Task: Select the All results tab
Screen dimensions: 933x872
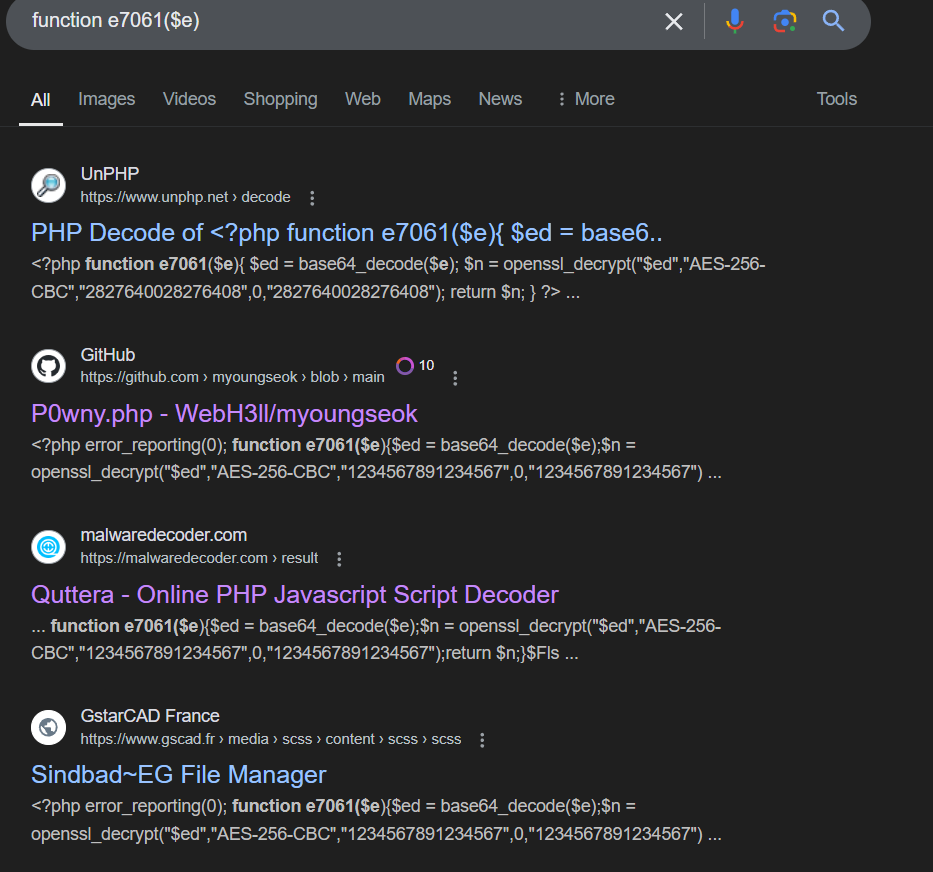Action: pyautogui.click(x=40, y=99)
